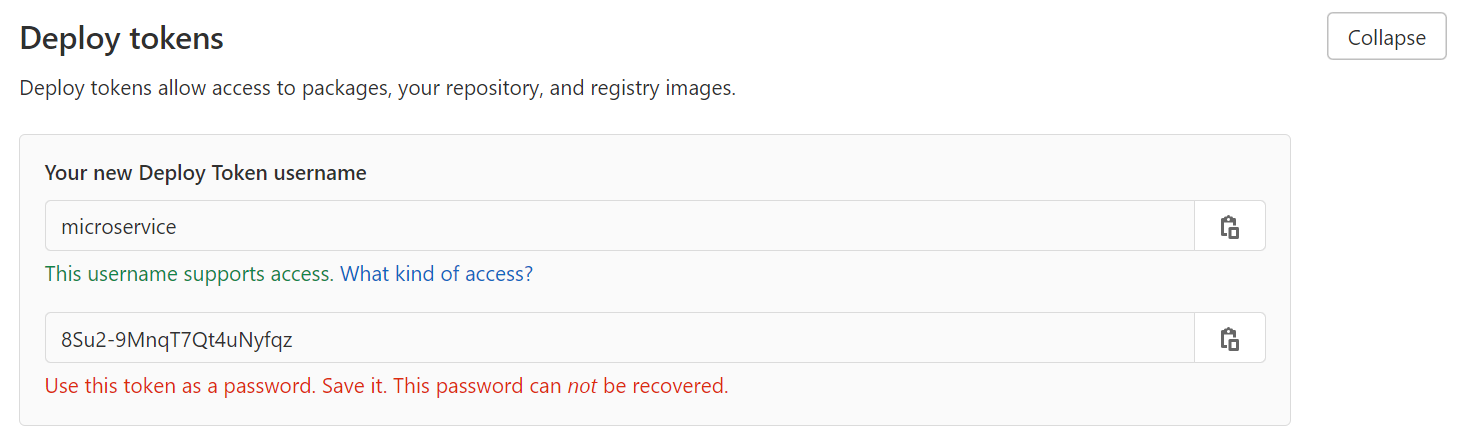Click the green 'This username supports access.' text
Viewport: 1470px width, 443px height.
click(x=189, y=274)
